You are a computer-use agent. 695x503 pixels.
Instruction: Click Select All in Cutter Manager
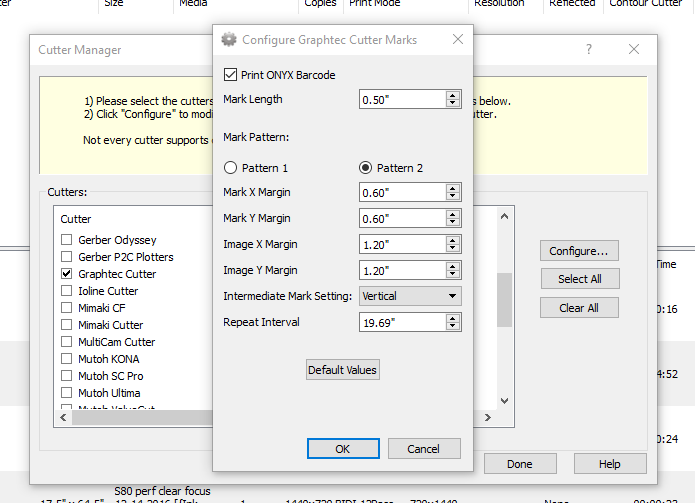click(x=580, y=279)
